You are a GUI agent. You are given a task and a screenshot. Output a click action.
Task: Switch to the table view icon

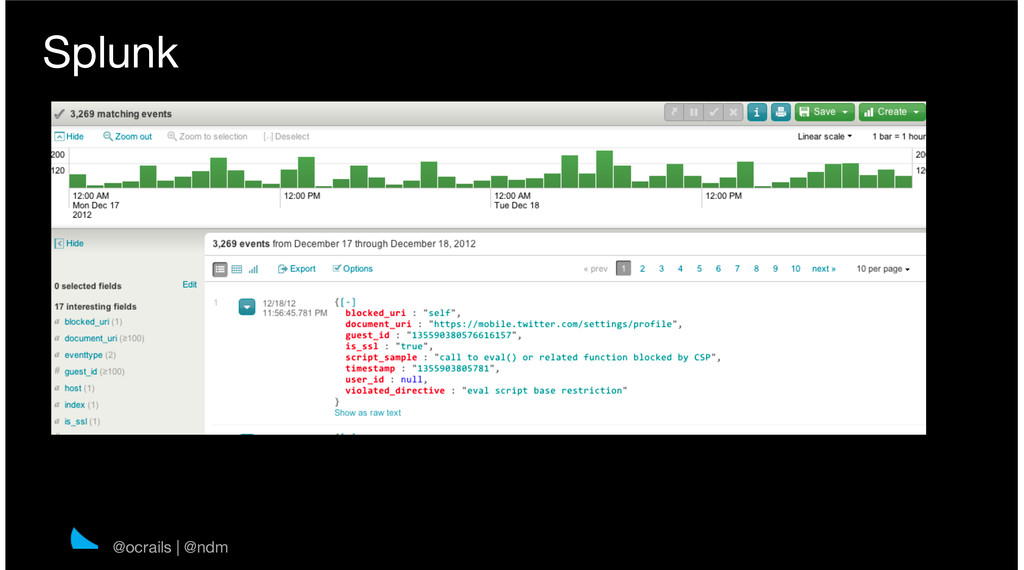(237, 269)
